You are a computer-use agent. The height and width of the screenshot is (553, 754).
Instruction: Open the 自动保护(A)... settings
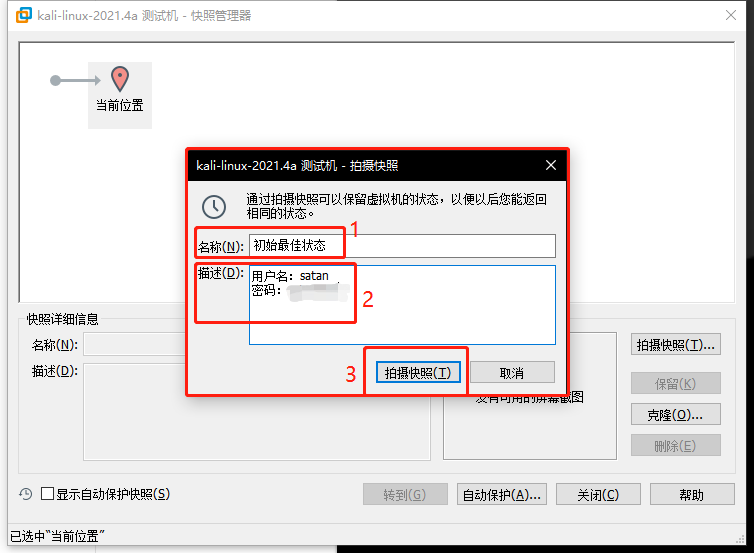(x=502, y=494)
